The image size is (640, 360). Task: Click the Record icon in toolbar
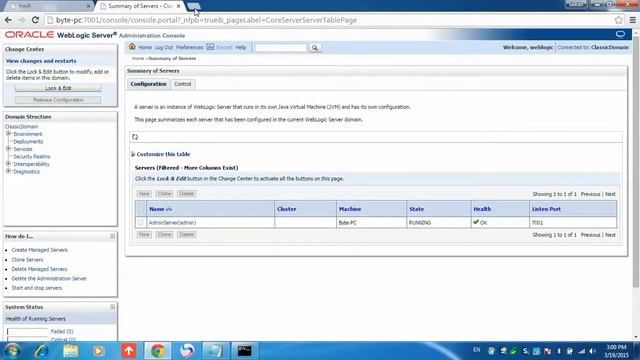click(210, 47)
